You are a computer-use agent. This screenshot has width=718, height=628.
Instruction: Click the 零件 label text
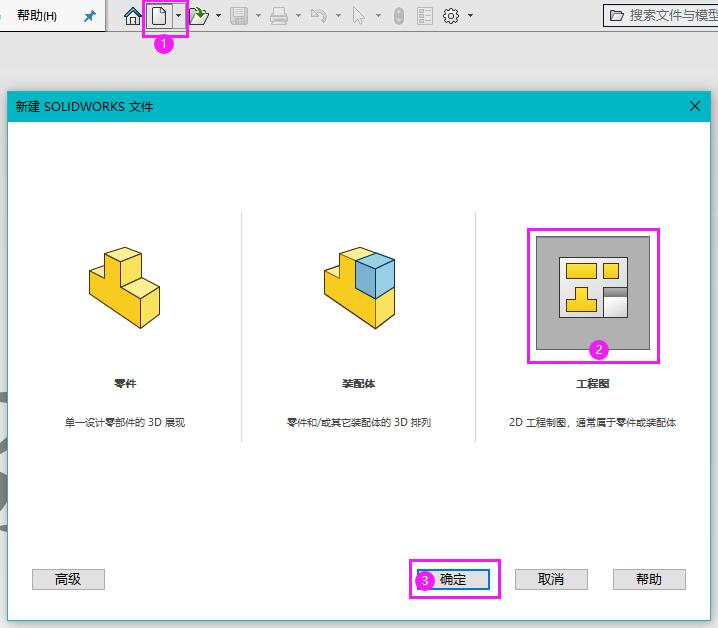click(125, 383)
